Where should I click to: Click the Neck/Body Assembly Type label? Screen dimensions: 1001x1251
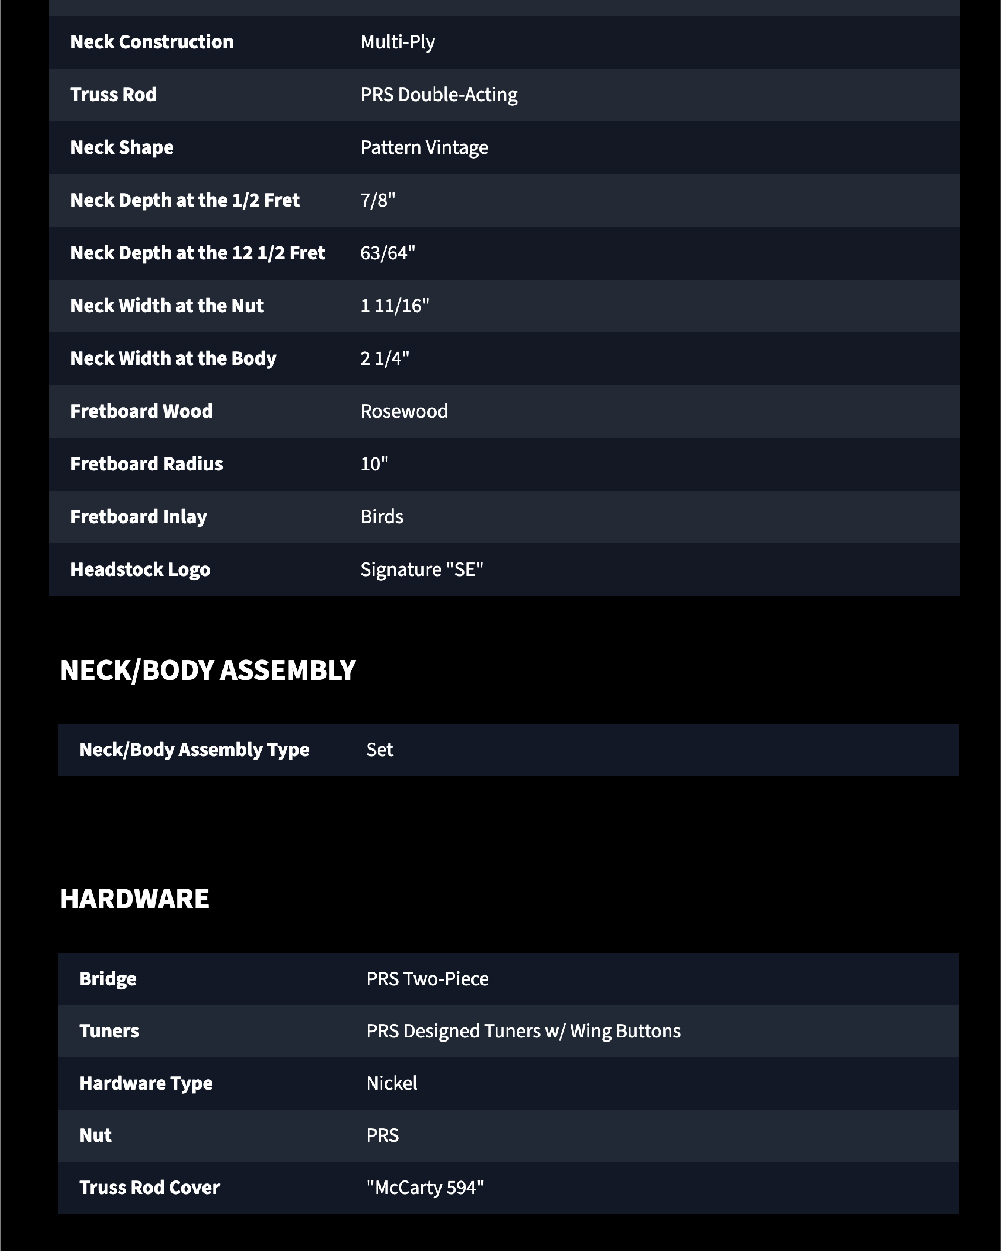tap(193, 750)
